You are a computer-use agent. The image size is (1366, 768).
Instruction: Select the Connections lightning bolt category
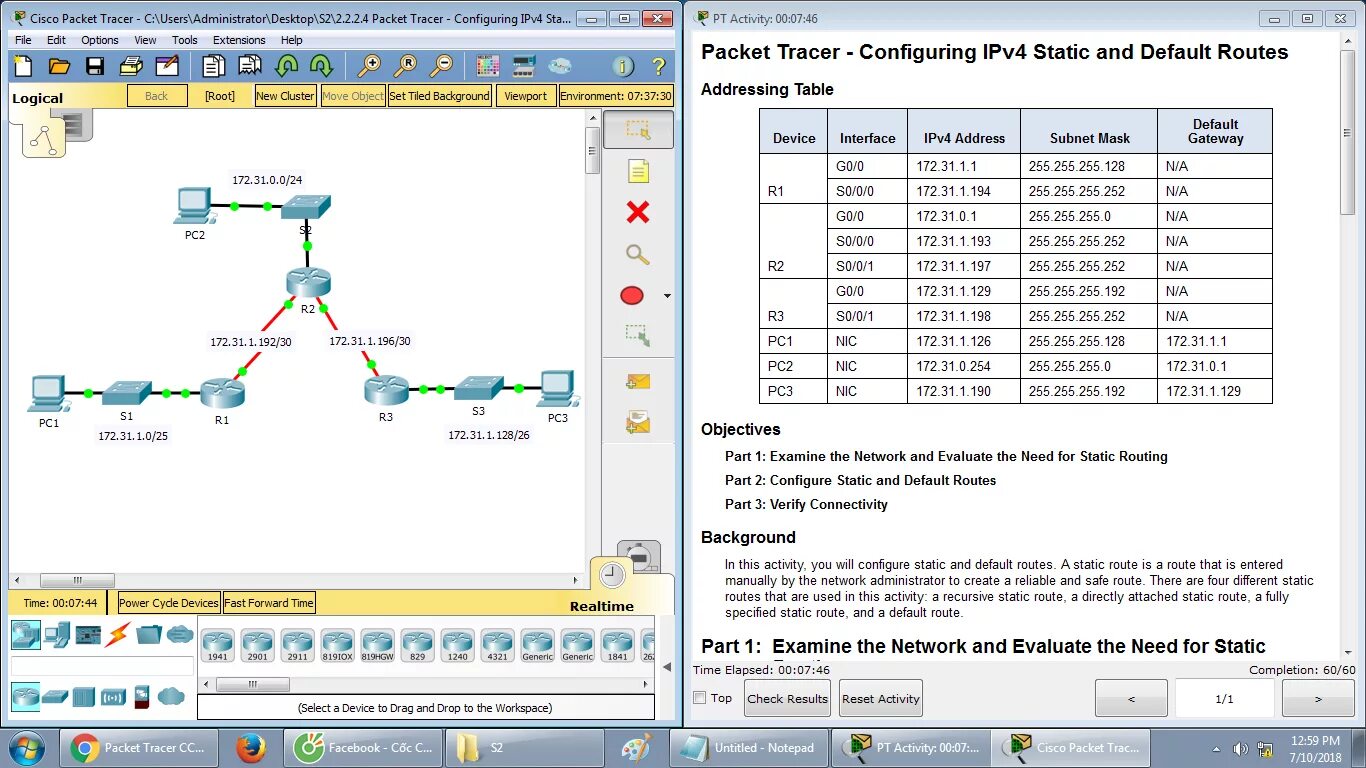tap(118, 633)
